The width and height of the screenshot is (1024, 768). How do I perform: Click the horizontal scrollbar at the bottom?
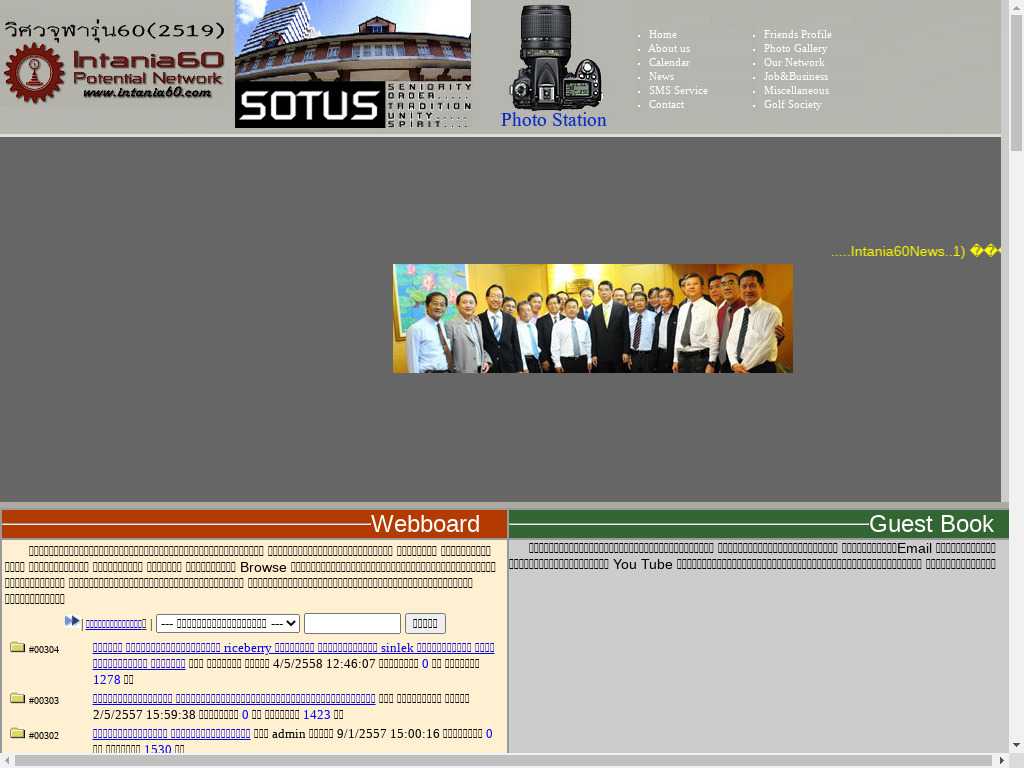tap(505, 761)
